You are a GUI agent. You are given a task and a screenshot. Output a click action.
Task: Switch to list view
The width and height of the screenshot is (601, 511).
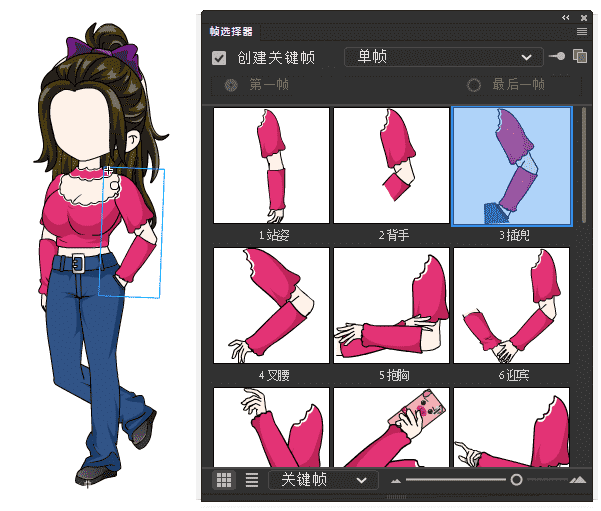pos(251,480)
